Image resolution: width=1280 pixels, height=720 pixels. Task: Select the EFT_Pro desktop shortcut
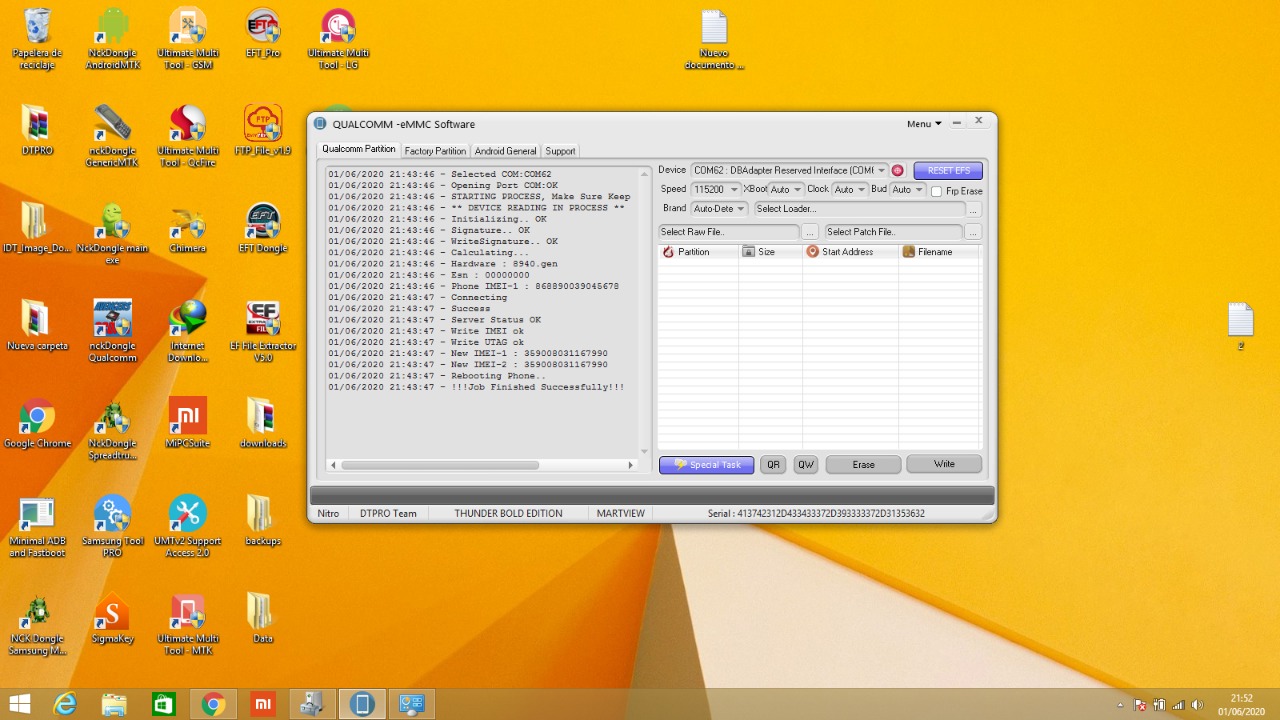click(x=263, y=34)
